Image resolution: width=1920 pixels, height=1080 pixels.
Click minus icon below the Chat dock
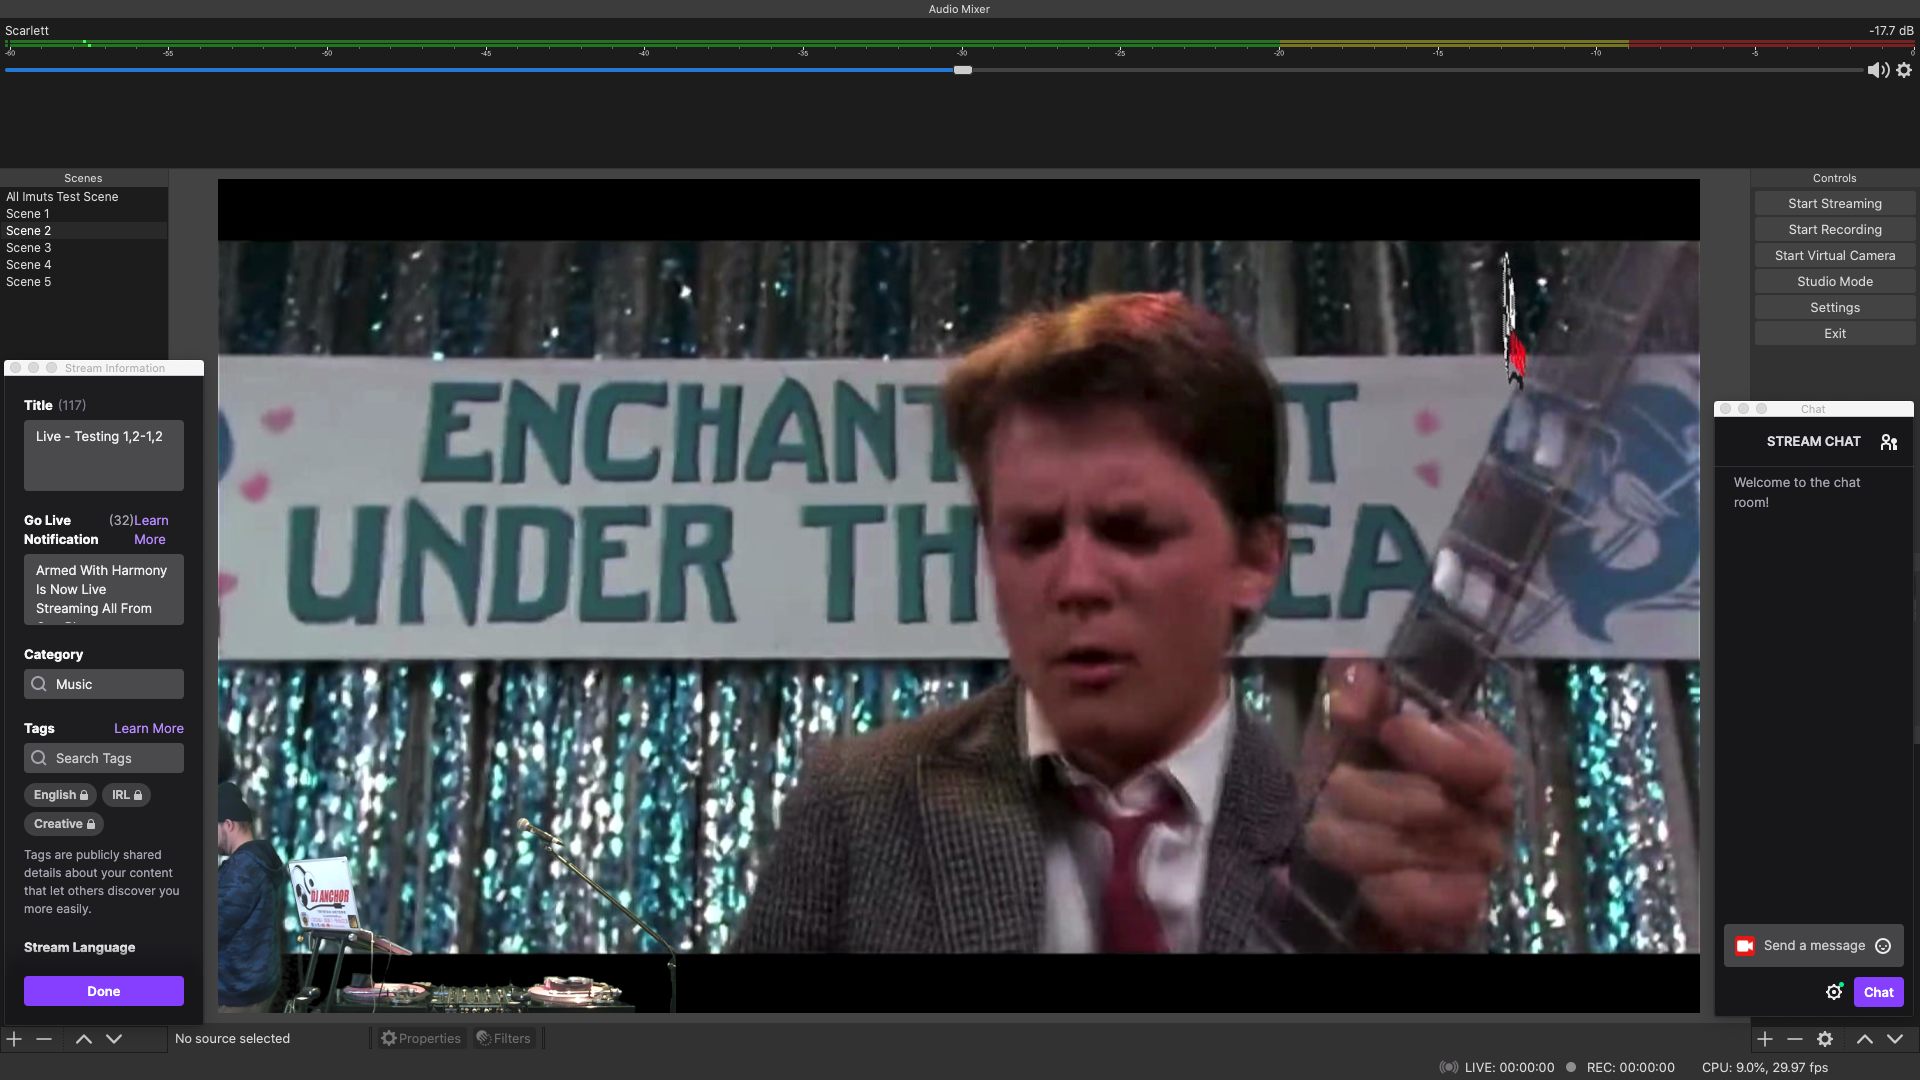coord(1795,1039)
